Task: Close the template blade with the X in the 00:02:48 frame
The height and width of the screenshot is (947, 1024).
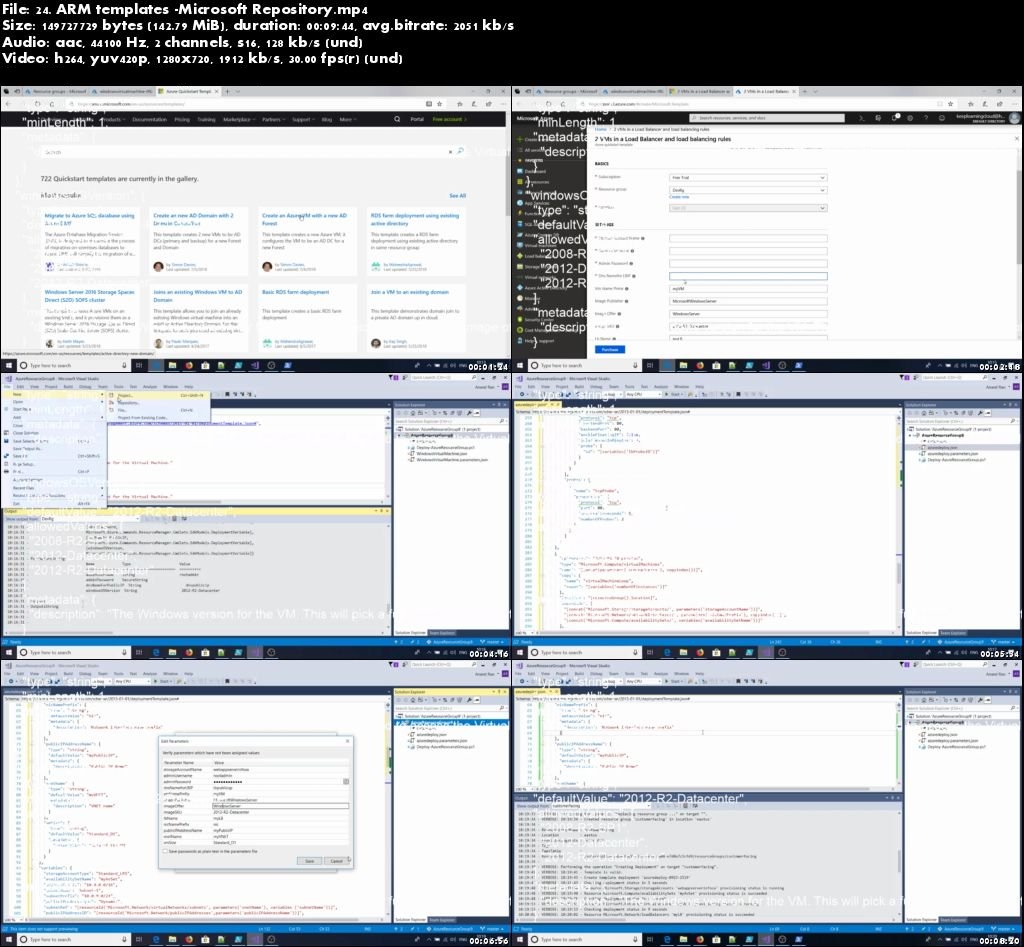Action: coord(1016,138)
